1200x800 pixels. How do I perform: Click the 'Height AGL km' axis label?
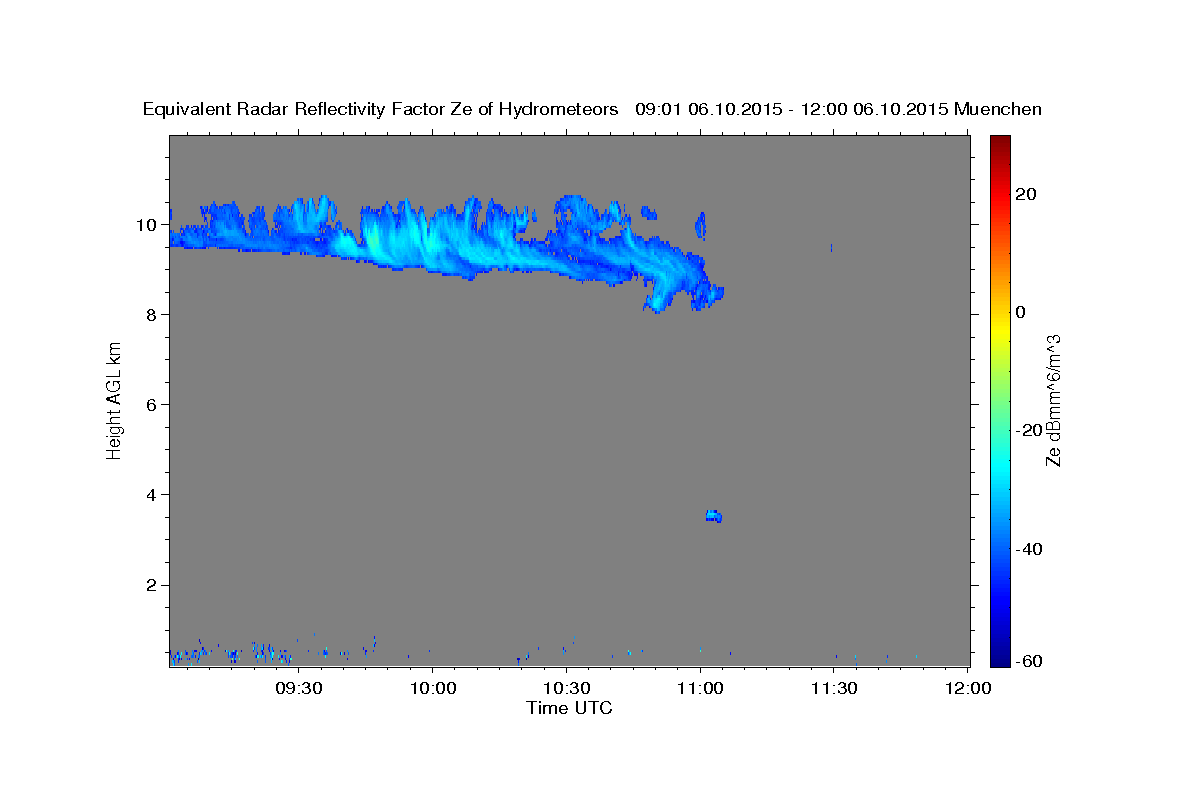tap(115, 400)
